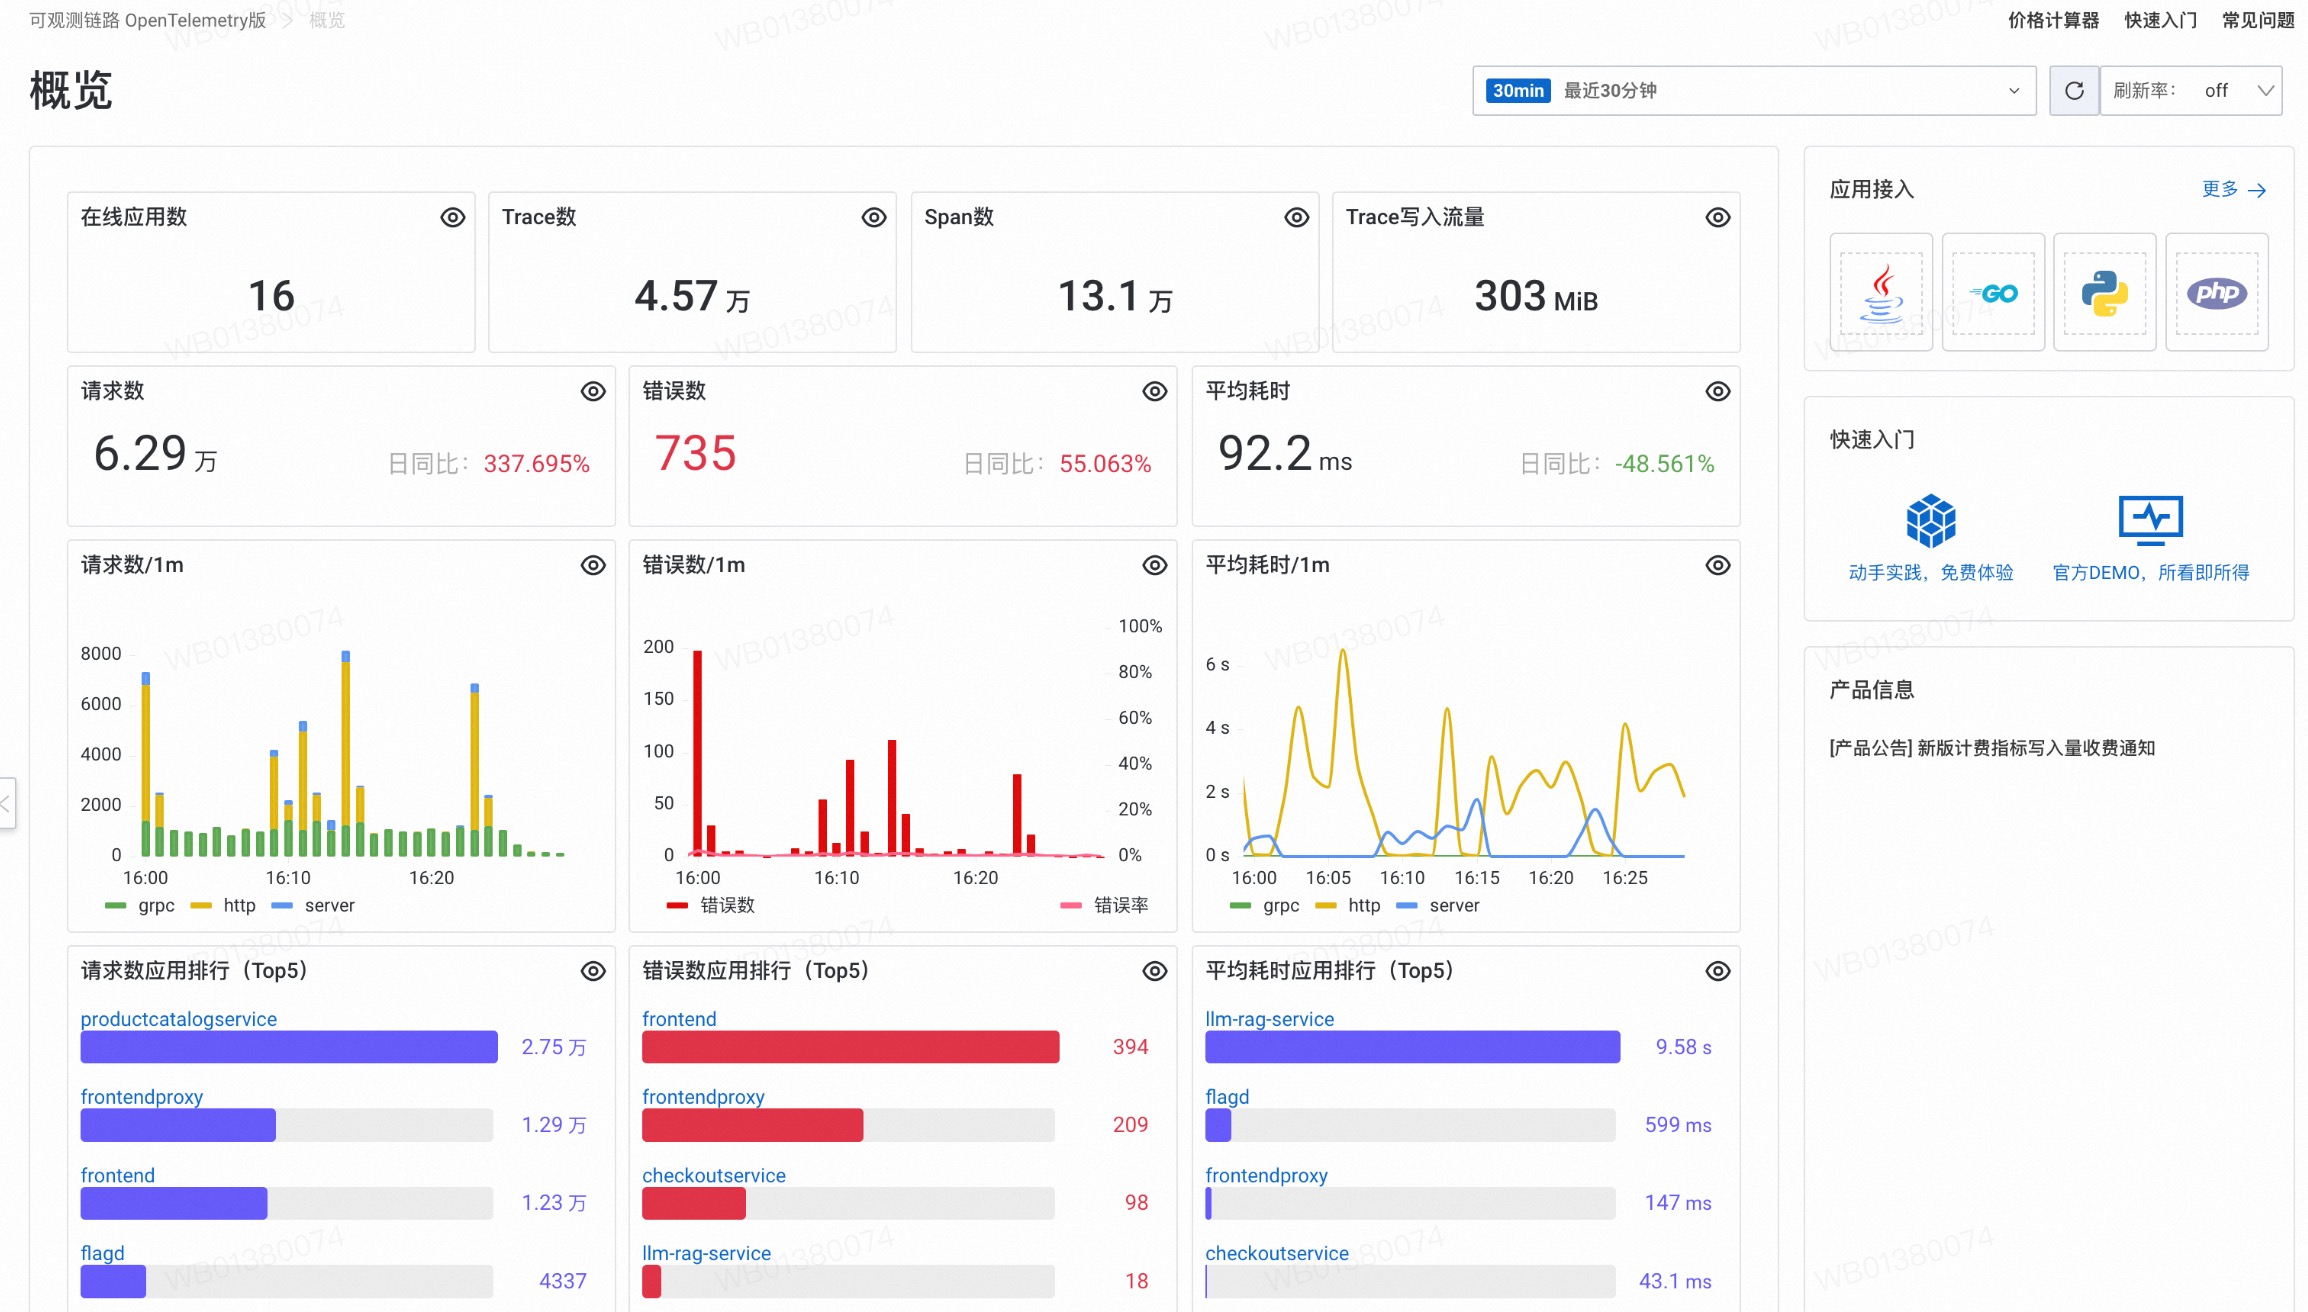Toggle eye icon on 平均耗时/1m chart

point(1718,565)
